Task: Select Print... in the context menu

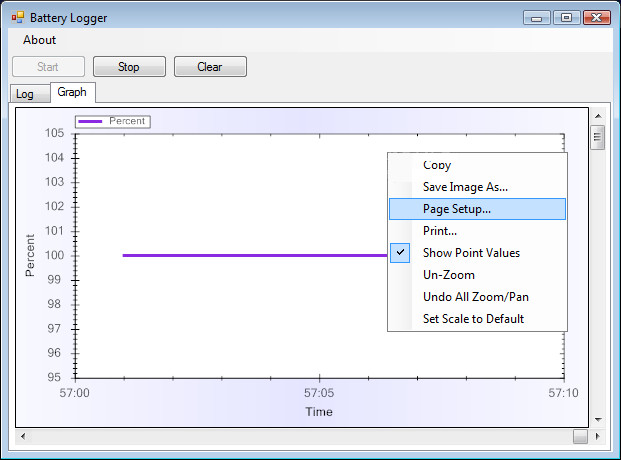Action: [x=477, y=231]
